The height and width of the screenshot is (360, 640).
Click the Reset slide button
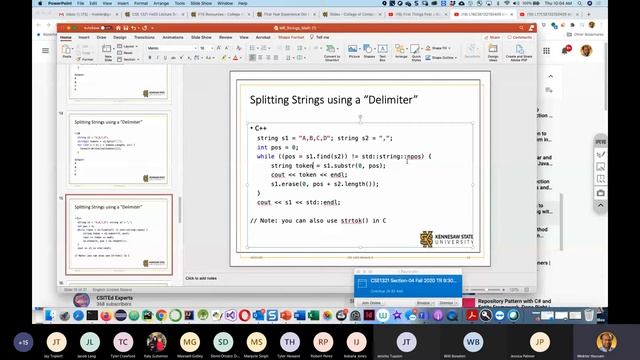pos(125,53)
